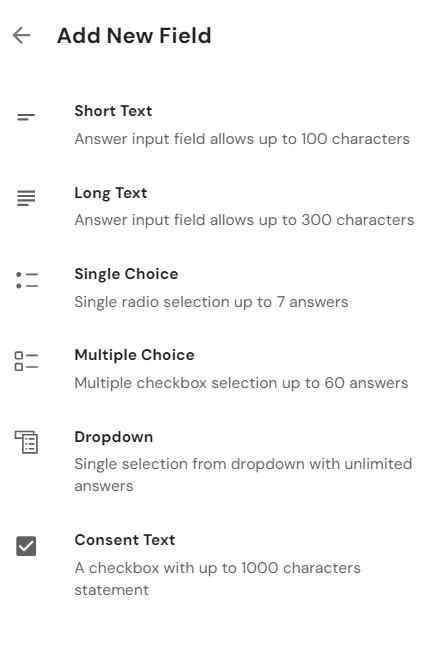Click 'Multiple checkbox selection up to 60 answers'
The width and height of the screenshot is (446, 647).
tap(241, 383)
